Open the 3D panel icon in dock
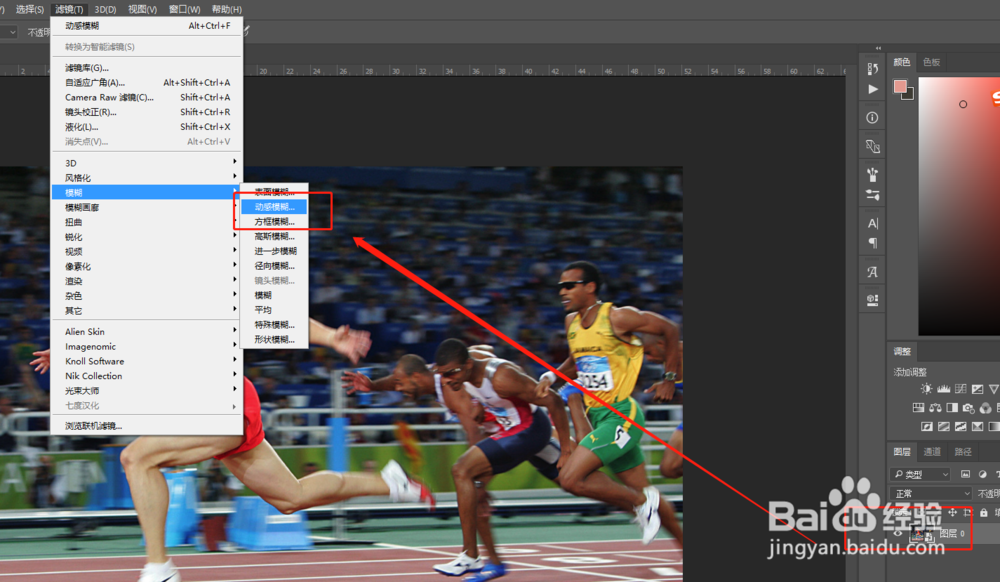1000x582 pixels. (872, 300)
